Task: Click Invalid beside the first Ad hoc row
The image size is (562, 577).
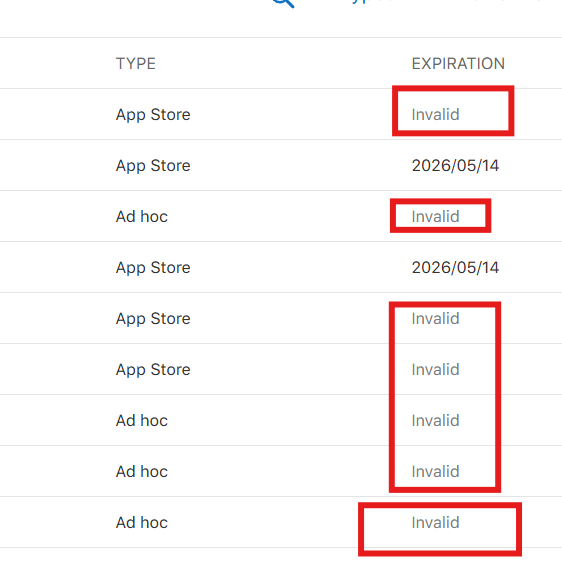Action: click(435, 216)
